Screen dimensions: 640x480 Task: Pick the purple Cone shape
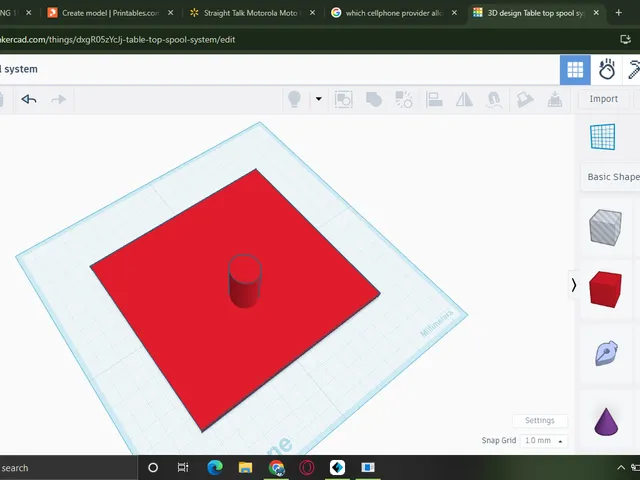(x=606, y=421)
